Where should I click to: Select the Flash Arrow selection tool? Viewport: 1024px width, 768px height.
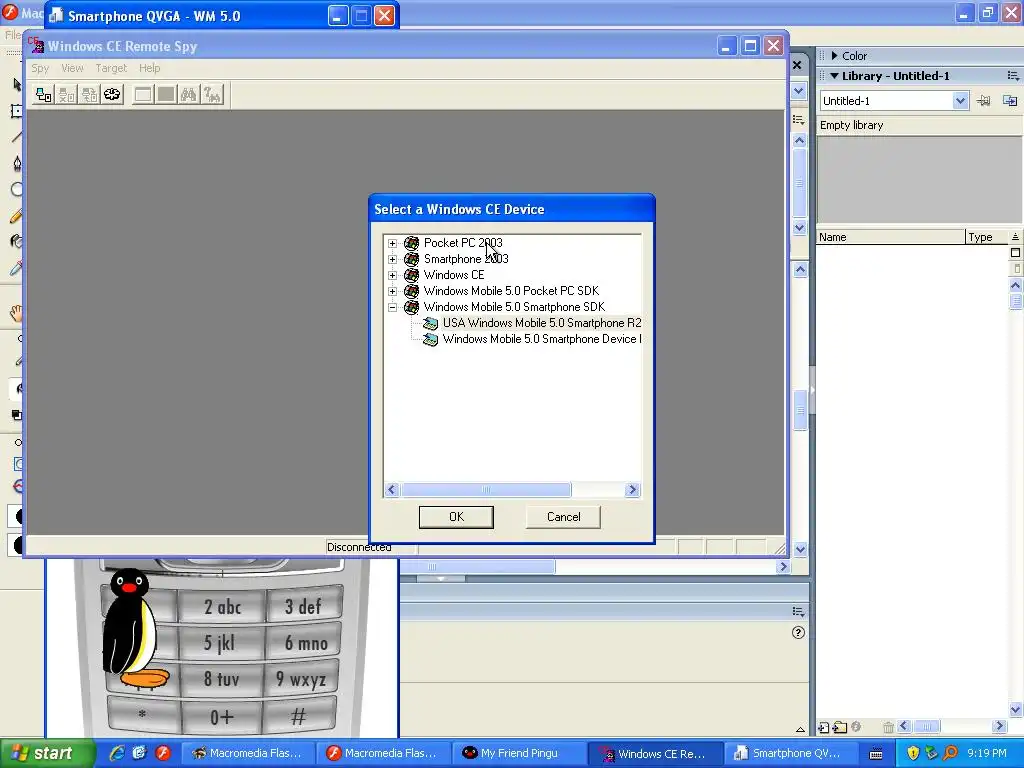(16, 84)
